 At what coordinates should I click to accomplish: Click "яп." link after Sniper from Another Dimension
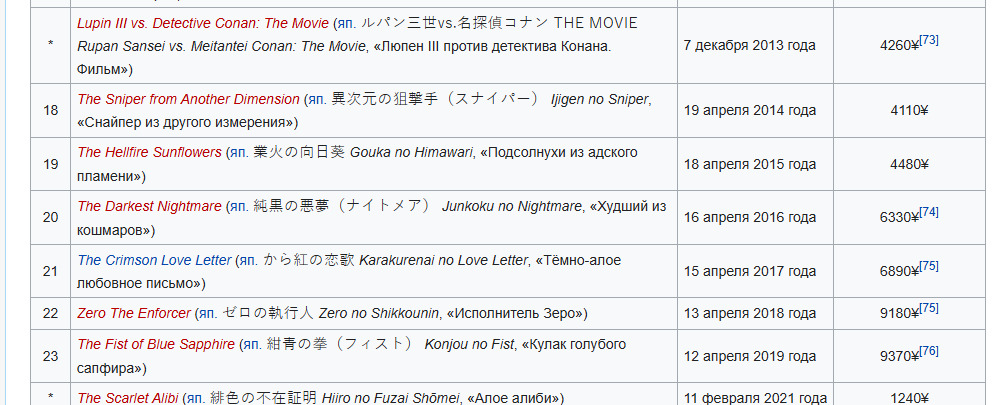(317, 99)
